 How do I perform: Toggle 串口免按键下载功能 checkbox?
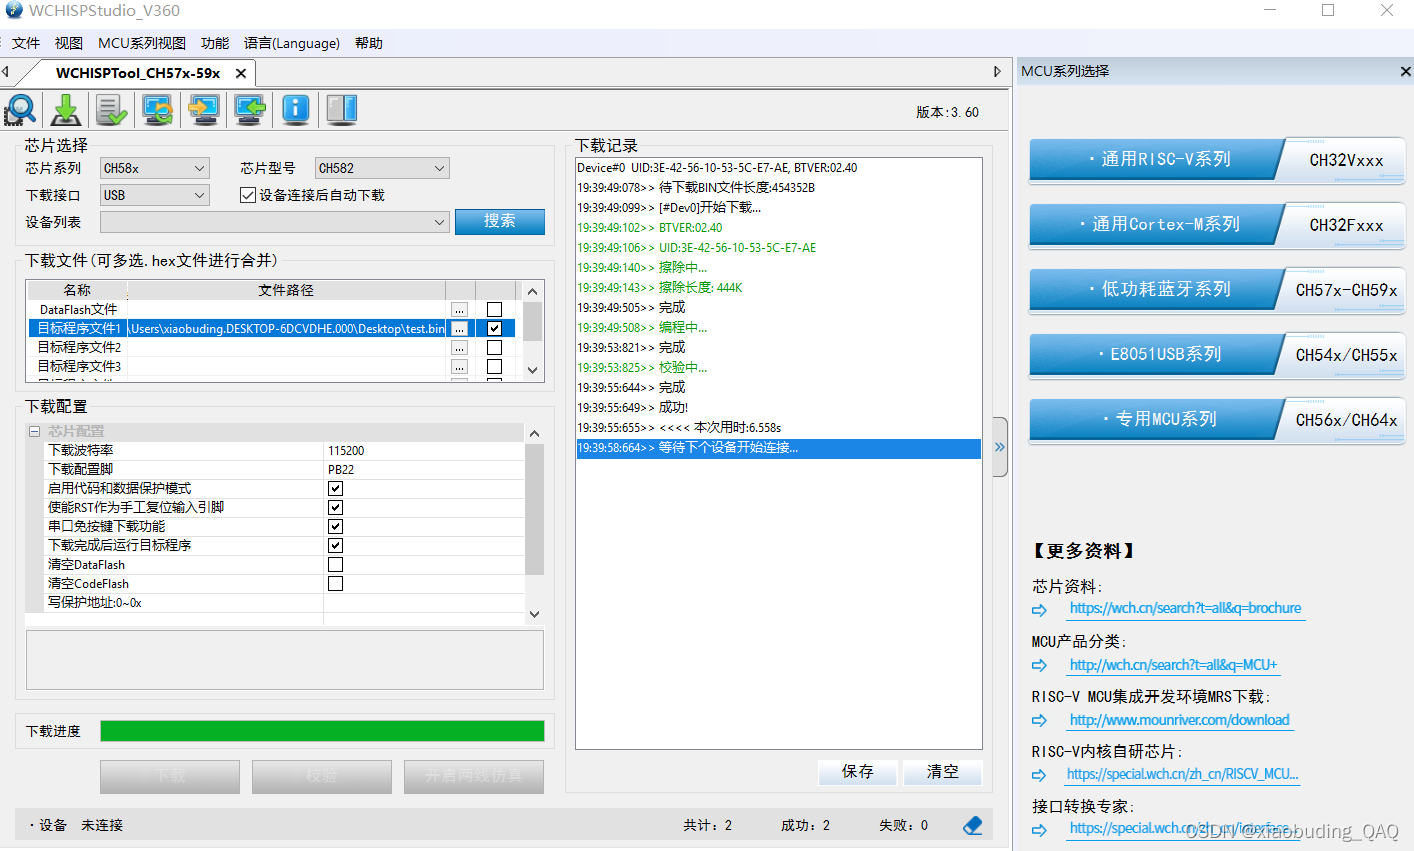click(x=335, y=526)
